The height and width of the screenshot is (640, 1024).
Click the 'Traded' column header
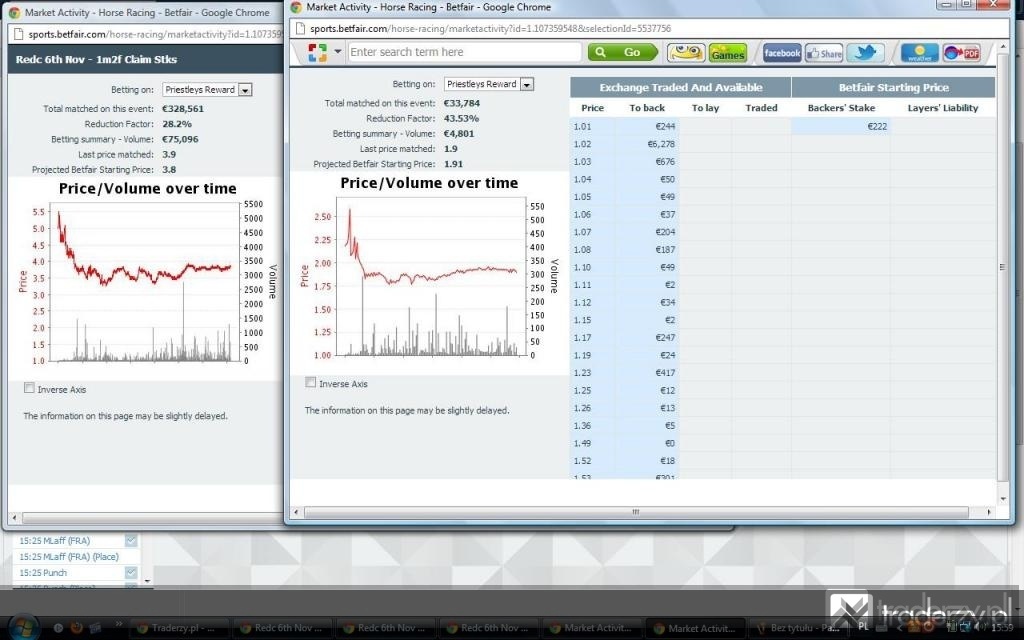pos(761,108)
